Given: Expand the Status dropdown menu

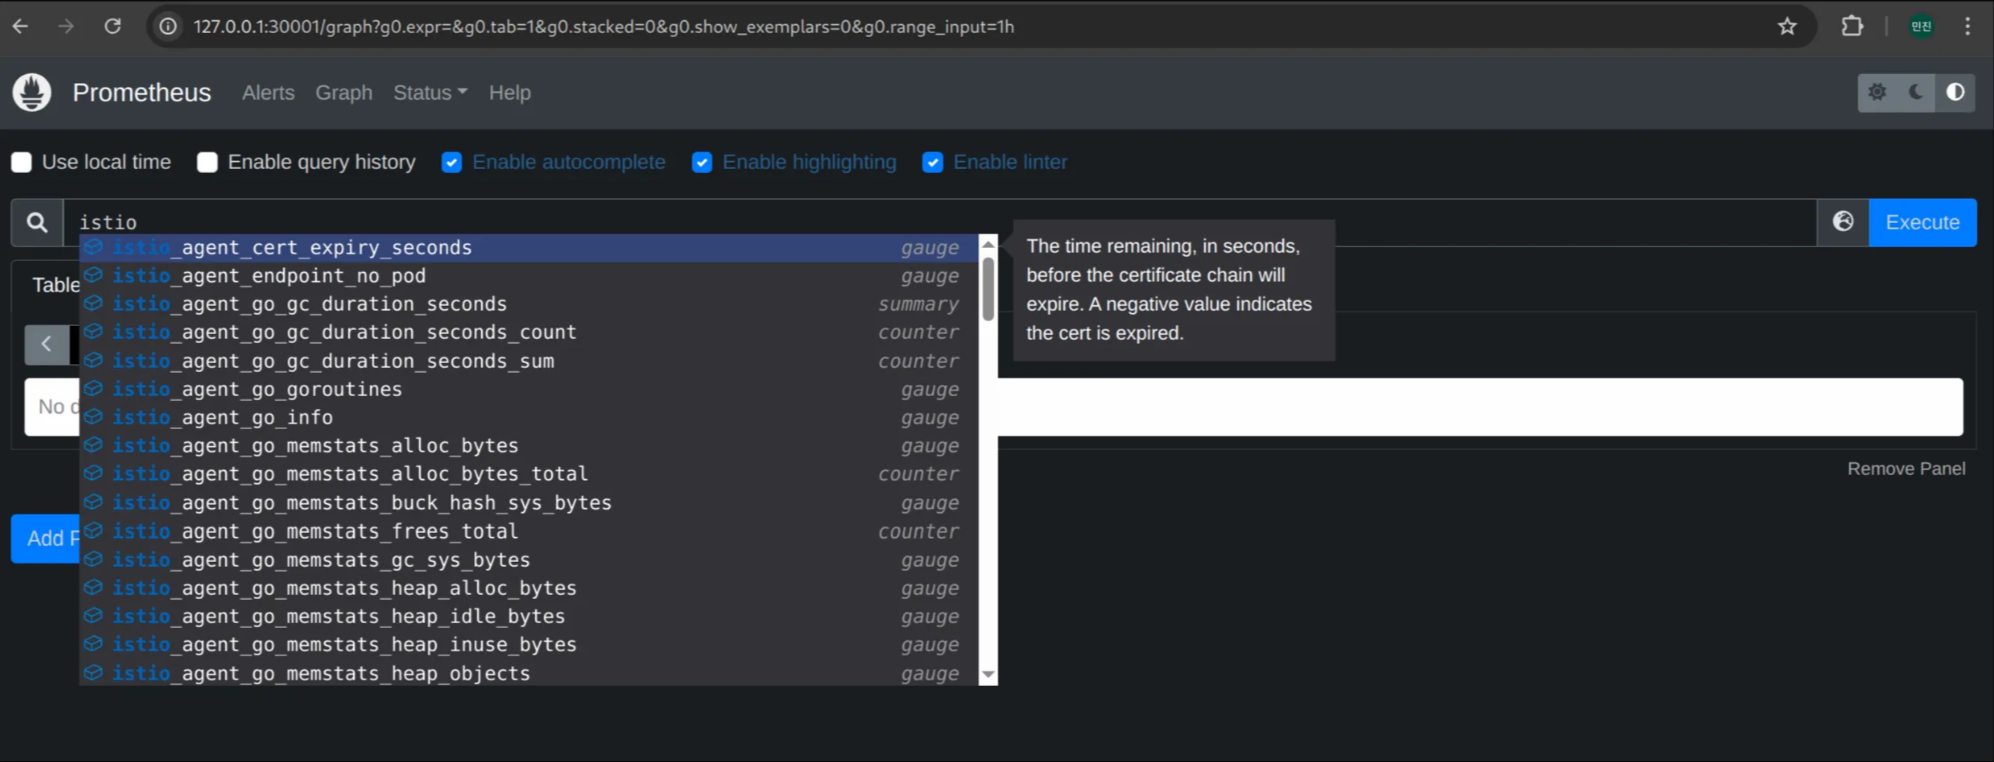Looking at the screenshot, I should pyautogui.click(x=430, y=93).
